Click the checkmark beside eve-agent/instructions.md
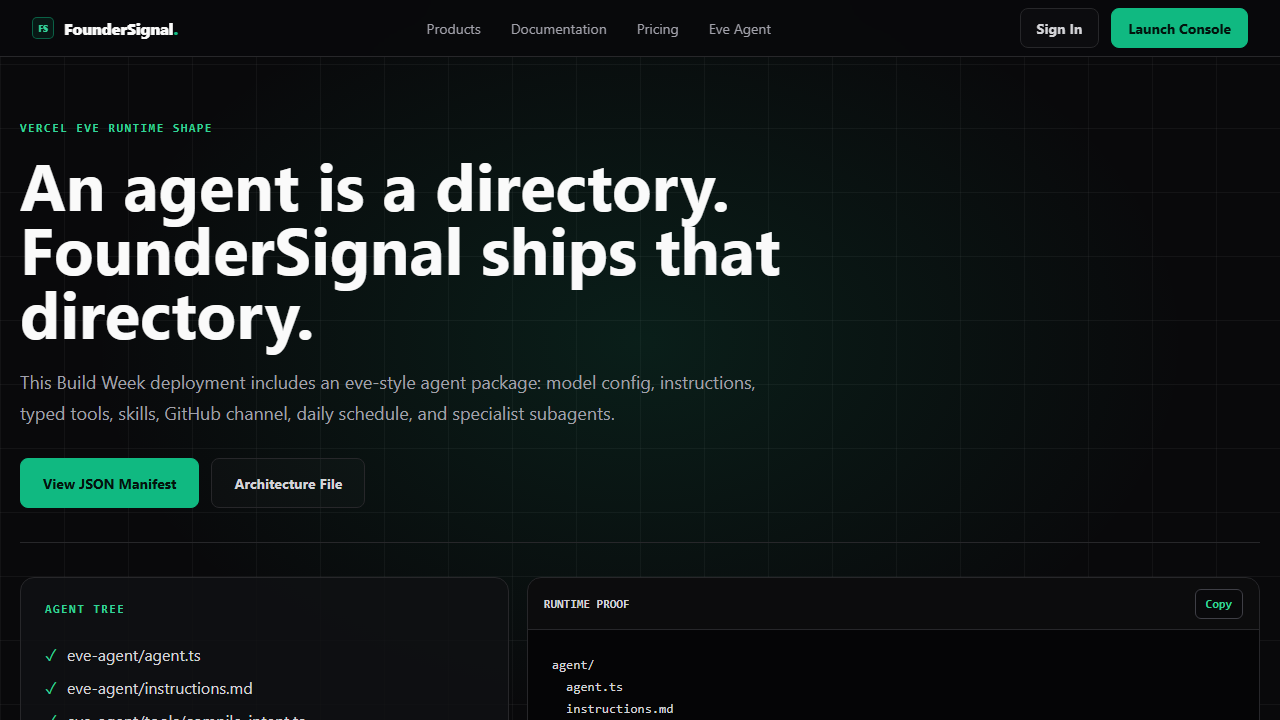Image resolution: width=1280 pixels, height=720 pixels. pyautogui.click(x=51, y=689)
